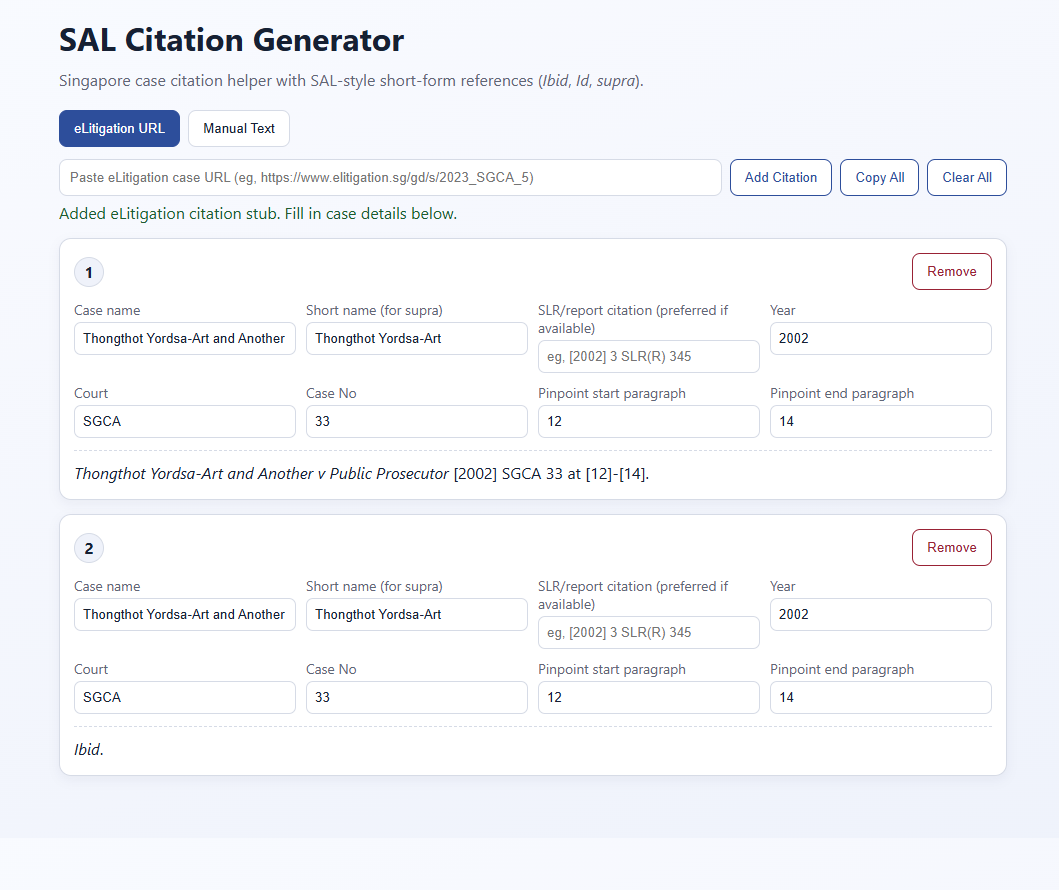
Task: Remove citation number 1
Action: coord(951,271)
